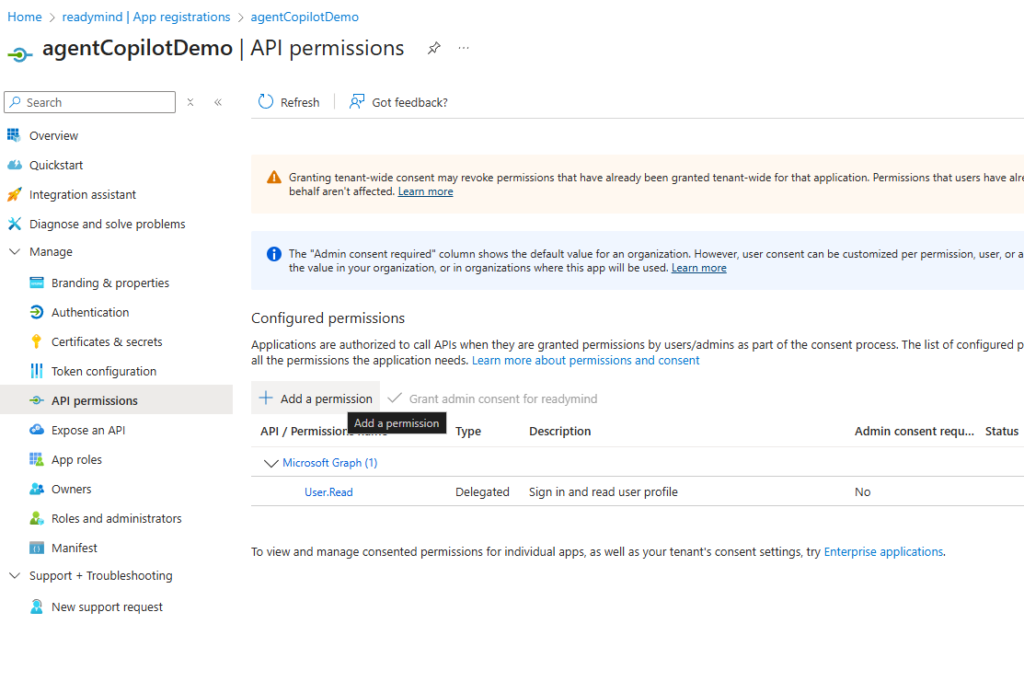The height and width of the screenshot is (693, 1024).
Task: Open the ellipsis more options menu
Action: click(x=464, y=48)
